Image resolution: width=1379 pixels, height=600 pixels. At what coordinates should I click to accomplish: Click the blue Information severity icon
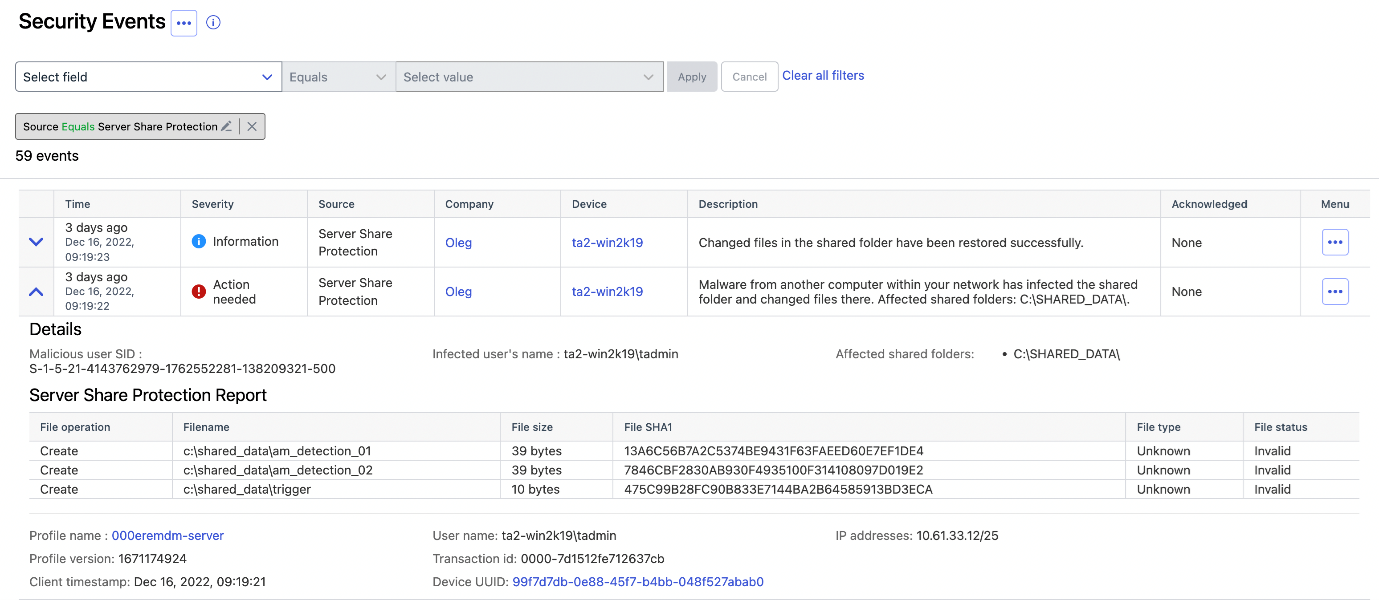[198, 242]
